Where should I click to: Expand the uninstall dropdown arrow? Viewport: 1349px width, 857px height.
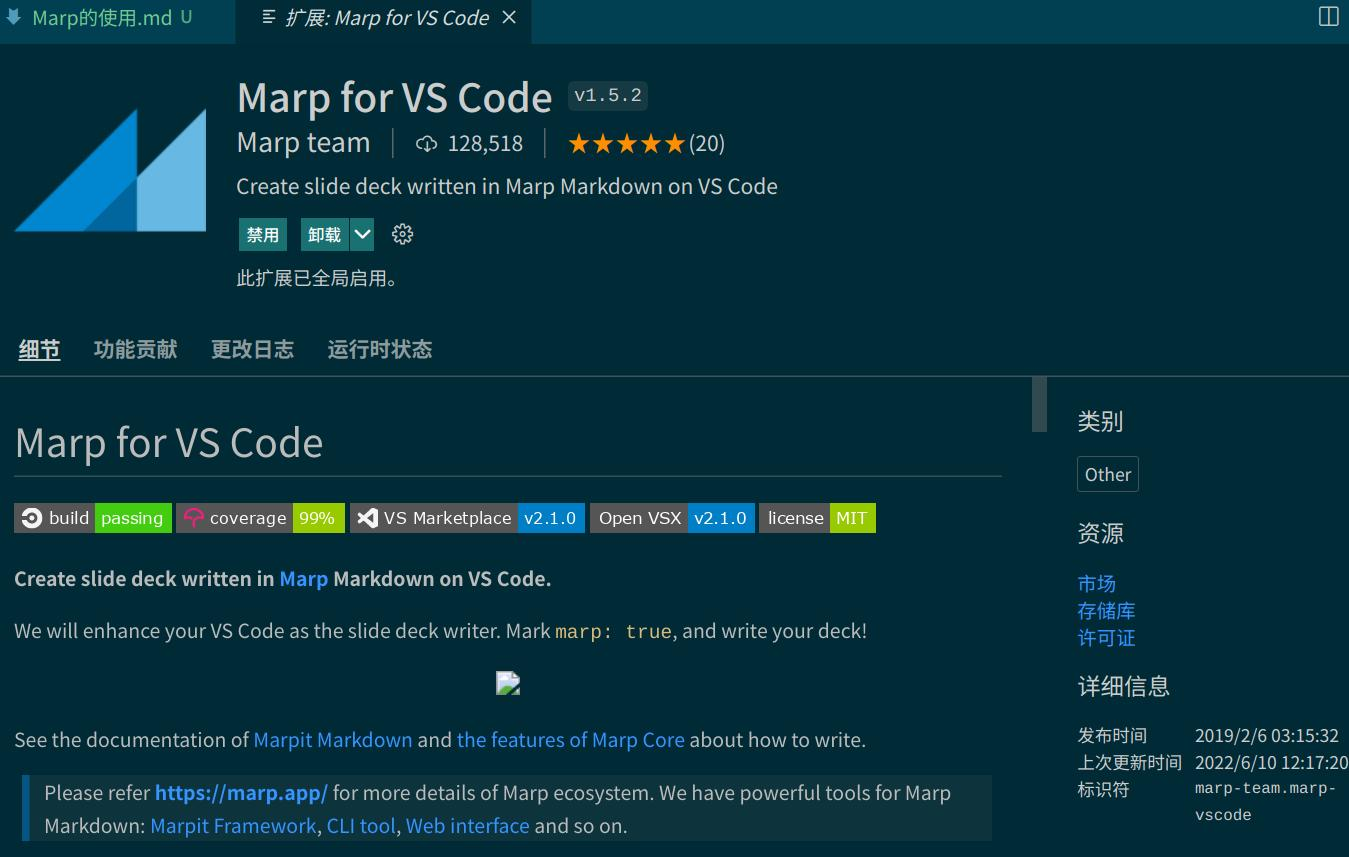coord(362,234)
